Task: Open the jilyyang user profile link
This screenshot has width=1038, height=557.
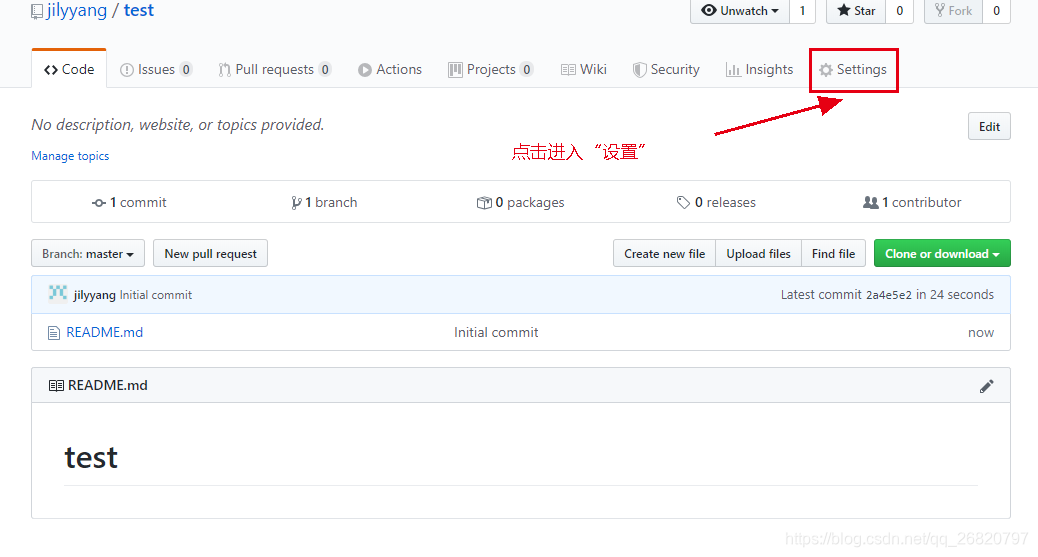Action: pos(77,11)
